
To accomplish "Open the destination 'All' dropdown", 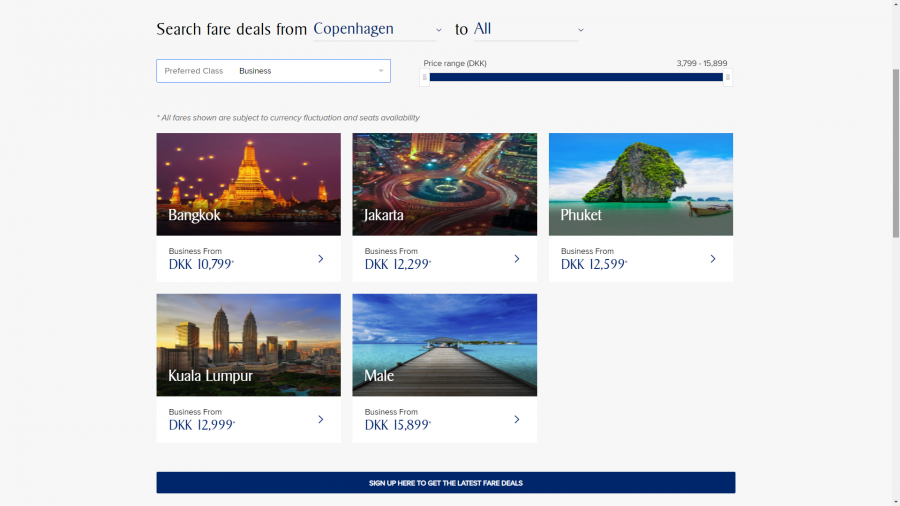I will point(528,30).
